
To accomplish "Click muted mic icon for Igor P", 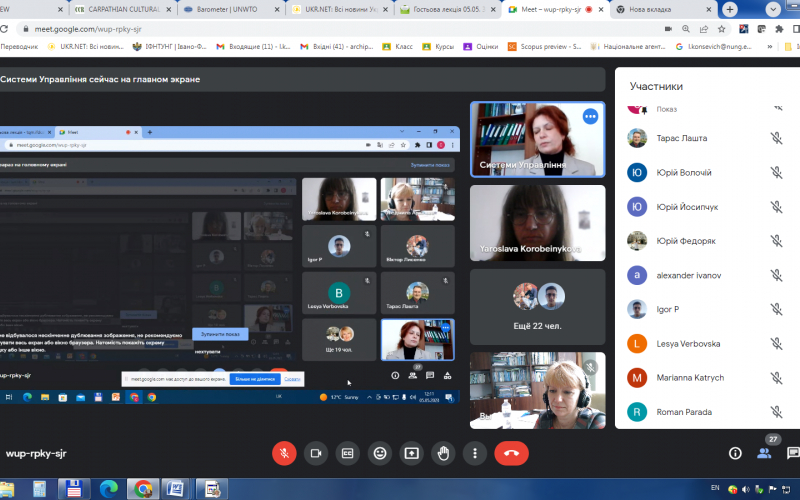I will click(x=777, y=309).
